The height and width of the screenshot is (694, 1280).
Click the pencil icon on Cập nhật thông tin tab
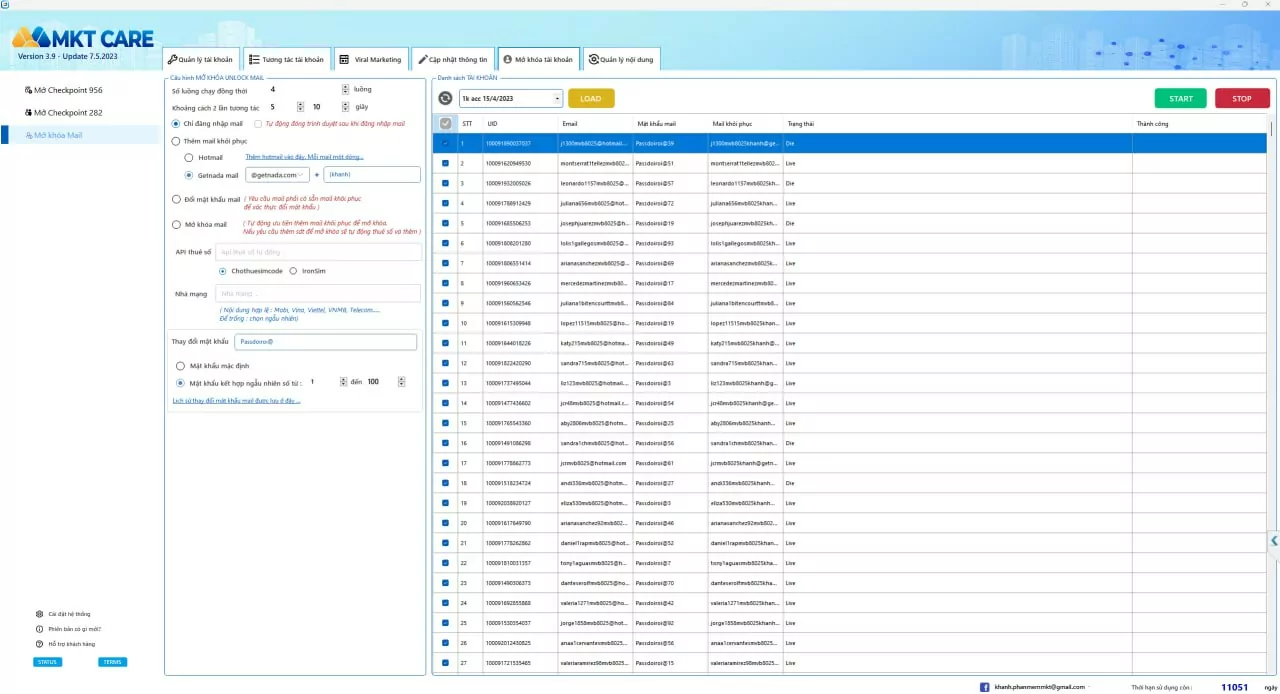pyautogui.click(x=422, y=60)
